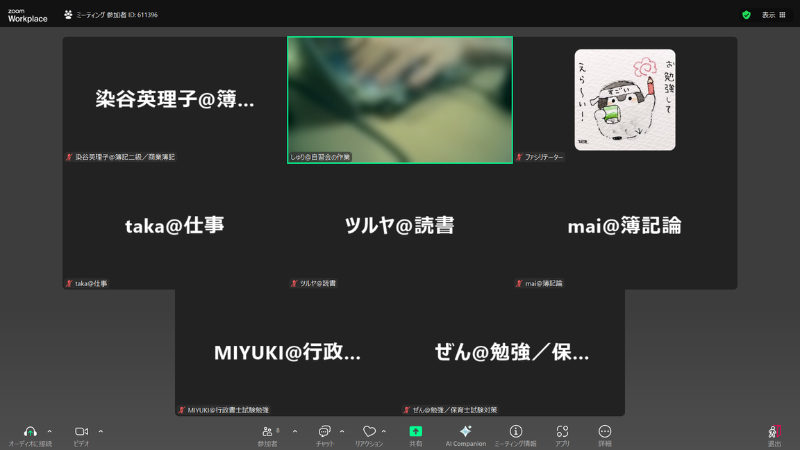
Task: Click the paw meeting participant ID icon
Action: (68, 15)
